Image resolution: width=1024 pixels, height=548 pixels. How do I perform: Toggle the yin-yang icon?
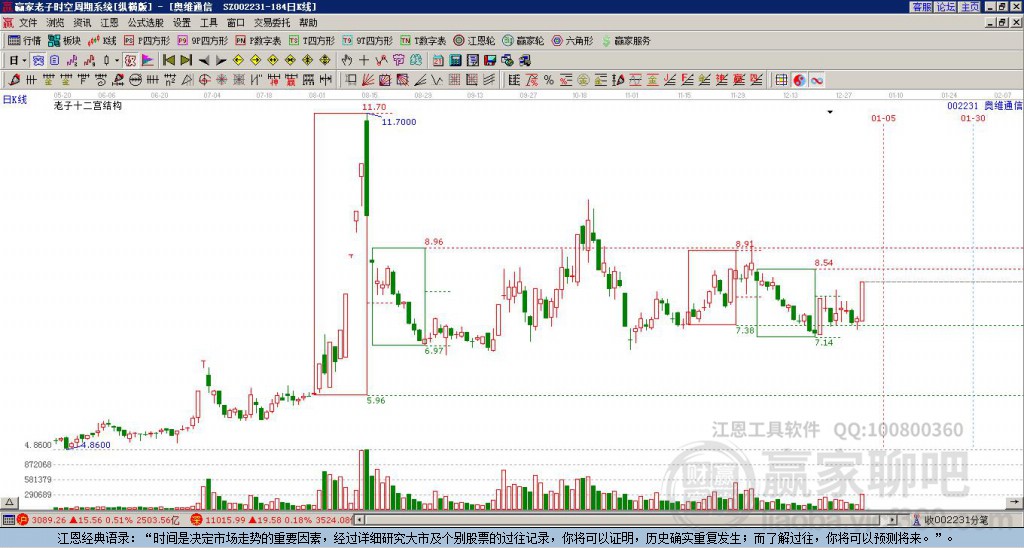(799, 80)
